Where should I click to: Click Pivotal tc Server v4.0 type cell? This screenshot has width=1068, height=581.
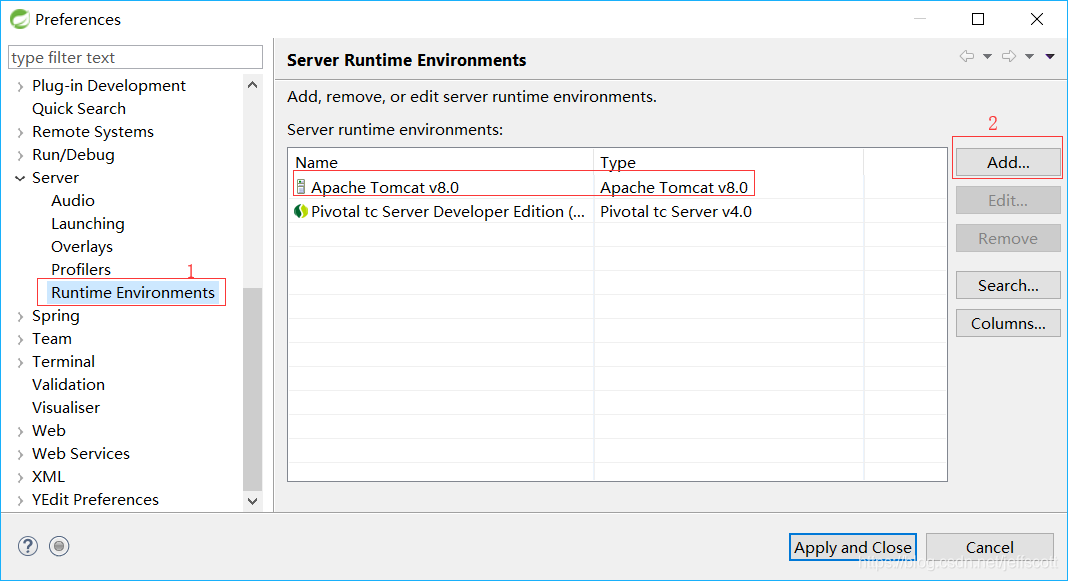[676, 212]
